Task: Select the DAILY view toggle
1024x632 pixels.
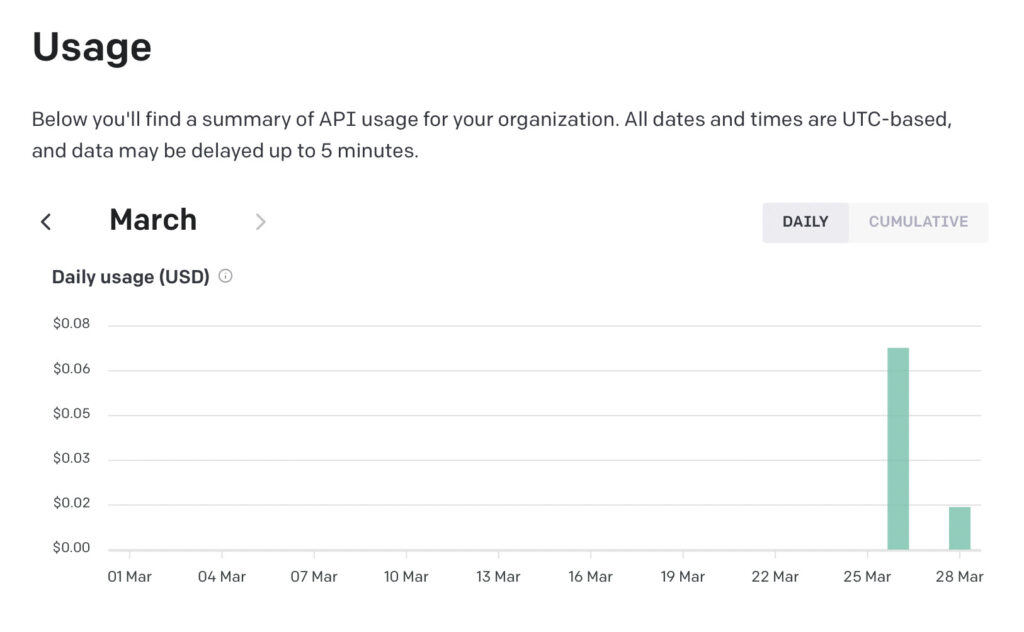Action: pos(805,222)
